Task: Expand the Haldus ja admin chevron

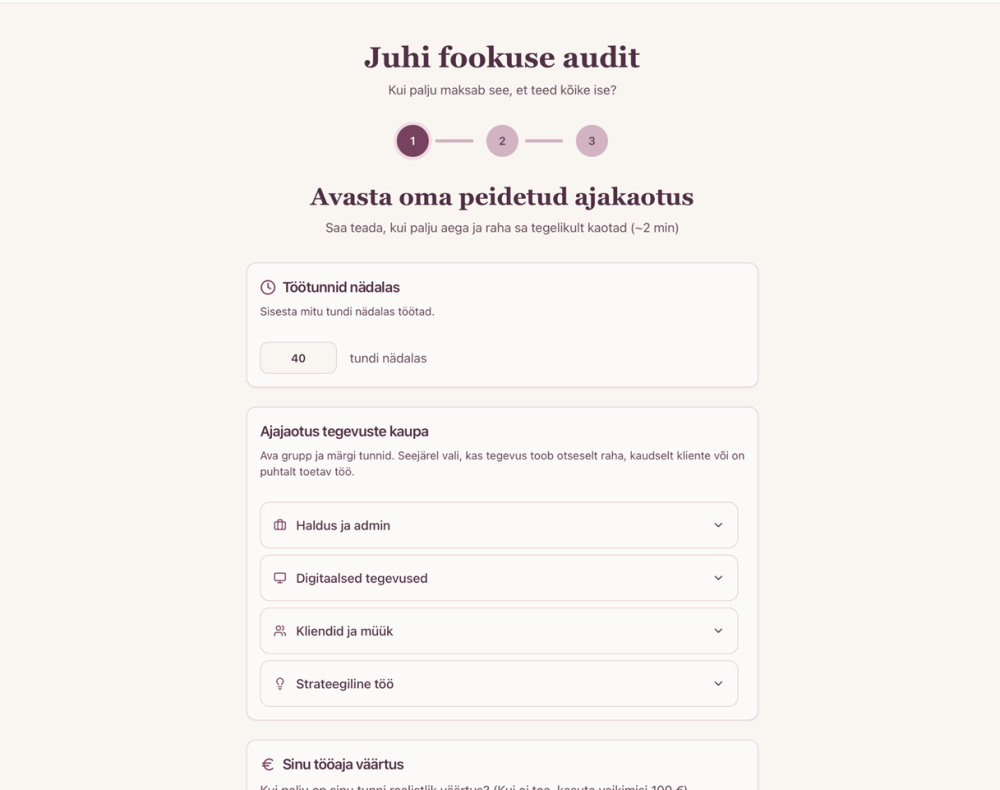Action: tap(718, 525)
